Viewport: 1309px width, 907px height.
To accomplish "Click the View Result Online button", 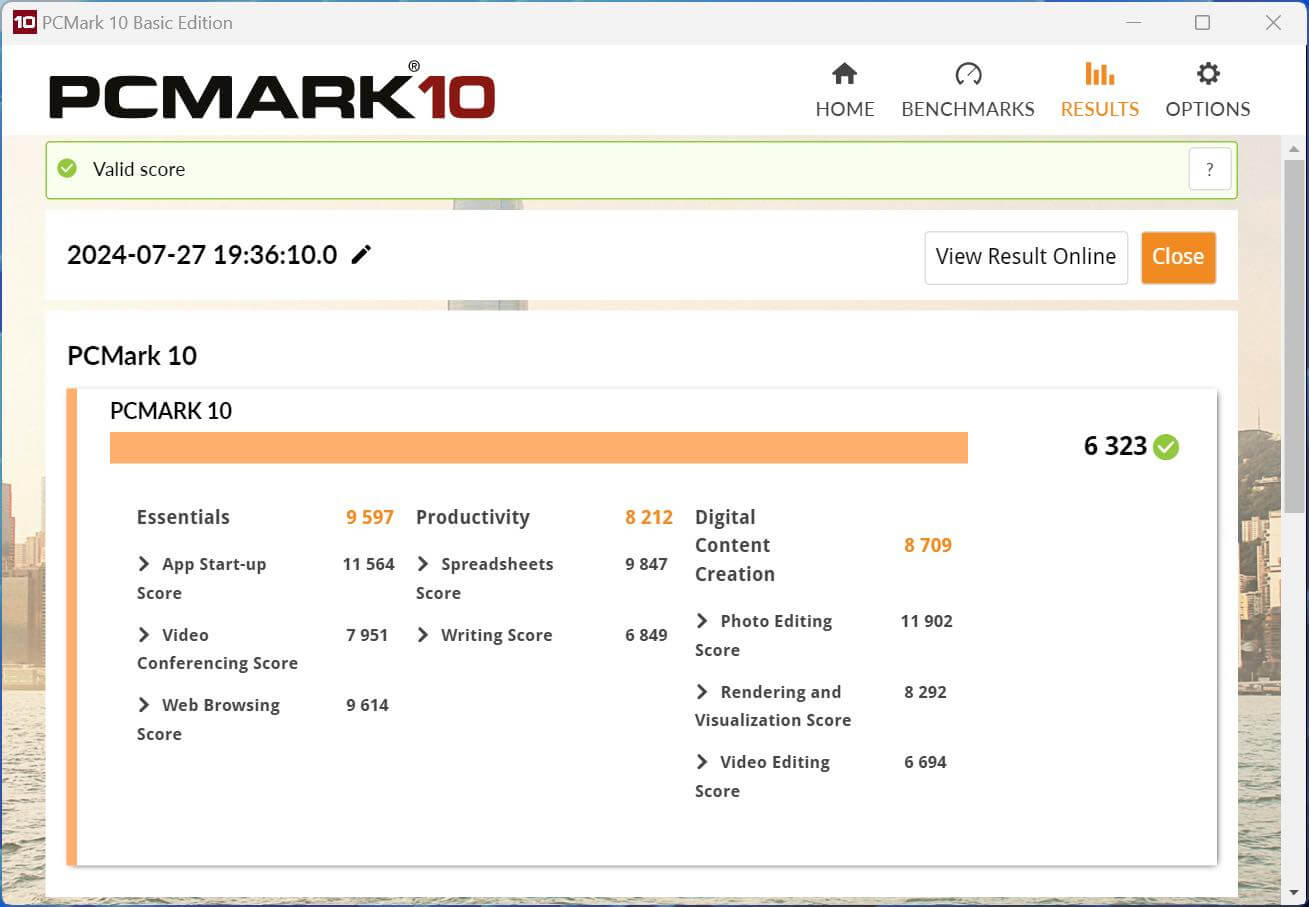I will (x=1026, y=257).
